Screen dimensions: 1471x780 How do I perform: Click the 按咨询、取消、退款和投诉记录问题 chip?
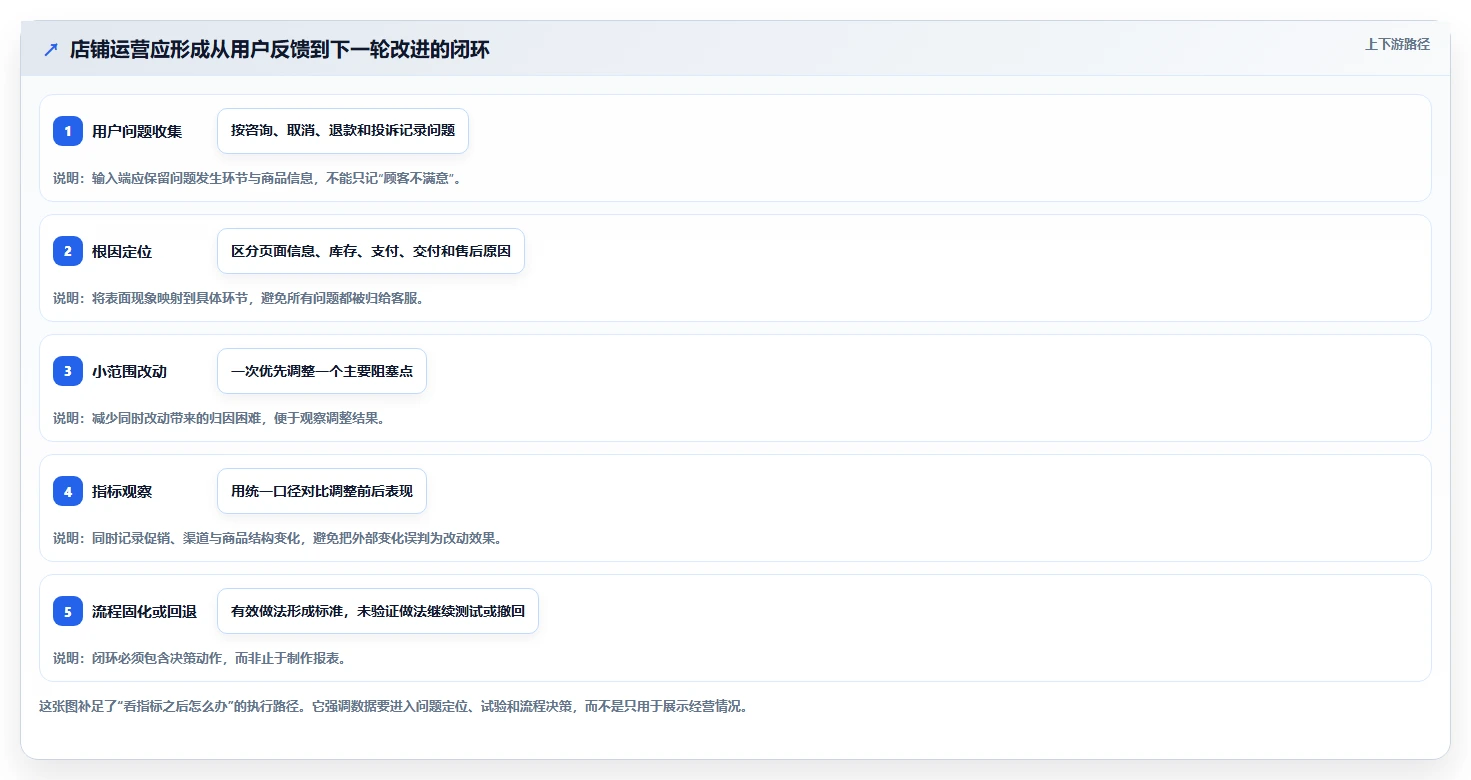[x=343, y=131]
